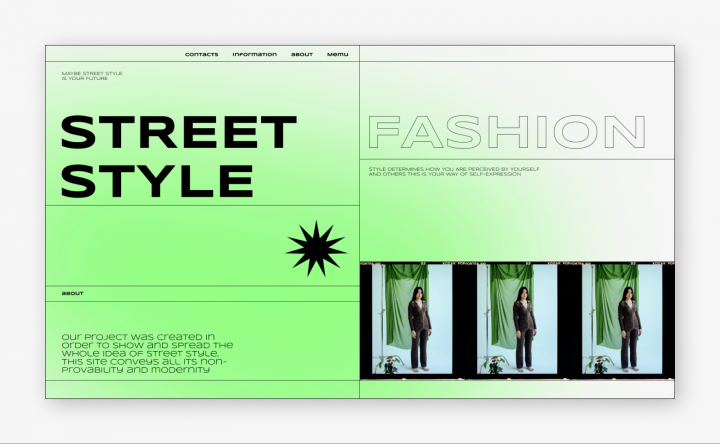Click the about section label above the paragraph
The image size is (720, 444).
pyautogui.click(x=73, y=293)
